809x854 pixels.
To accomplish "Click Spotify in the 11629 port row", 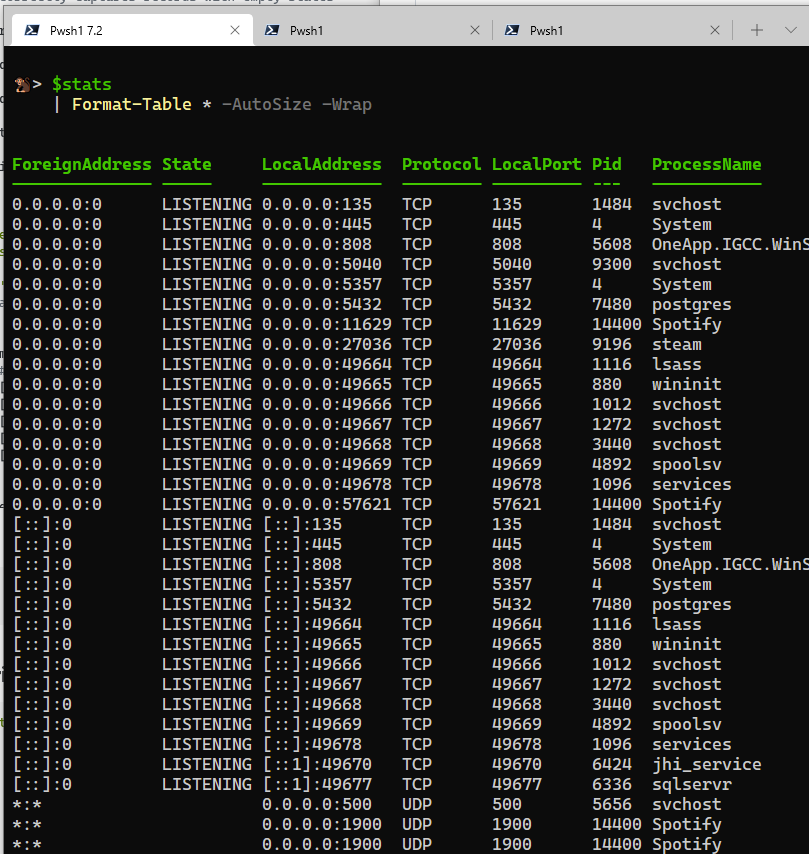I will (x=687, y=325).
